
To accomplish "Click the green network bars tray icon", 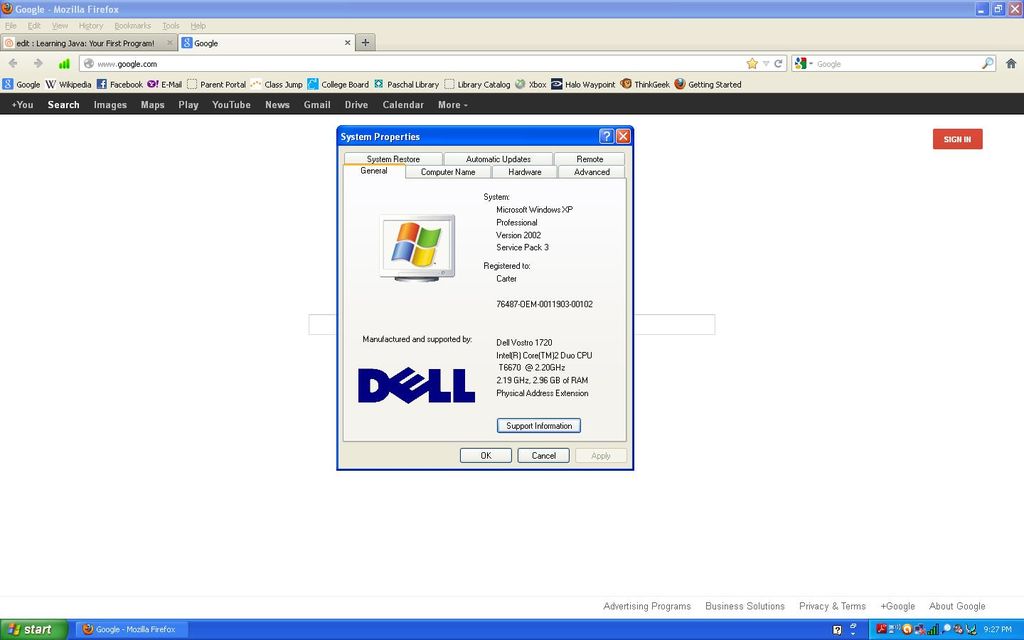I will (x=933, y=630).
